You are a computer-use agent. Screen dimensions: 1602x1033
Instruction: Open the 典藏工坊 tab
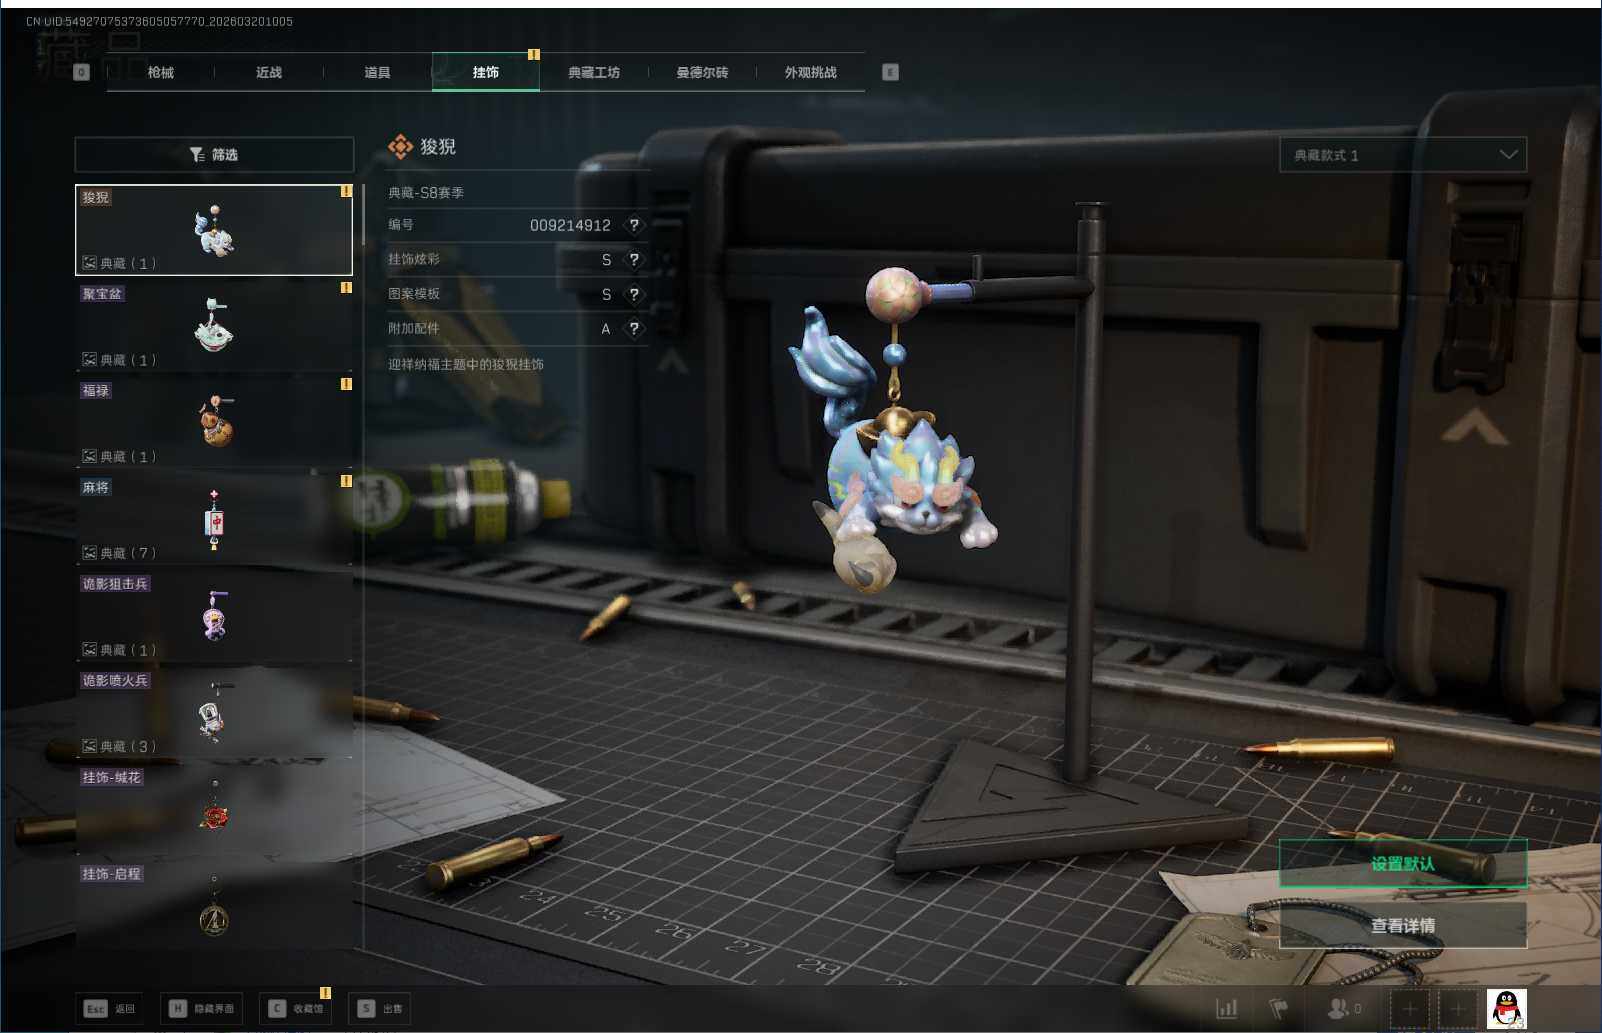594,72
